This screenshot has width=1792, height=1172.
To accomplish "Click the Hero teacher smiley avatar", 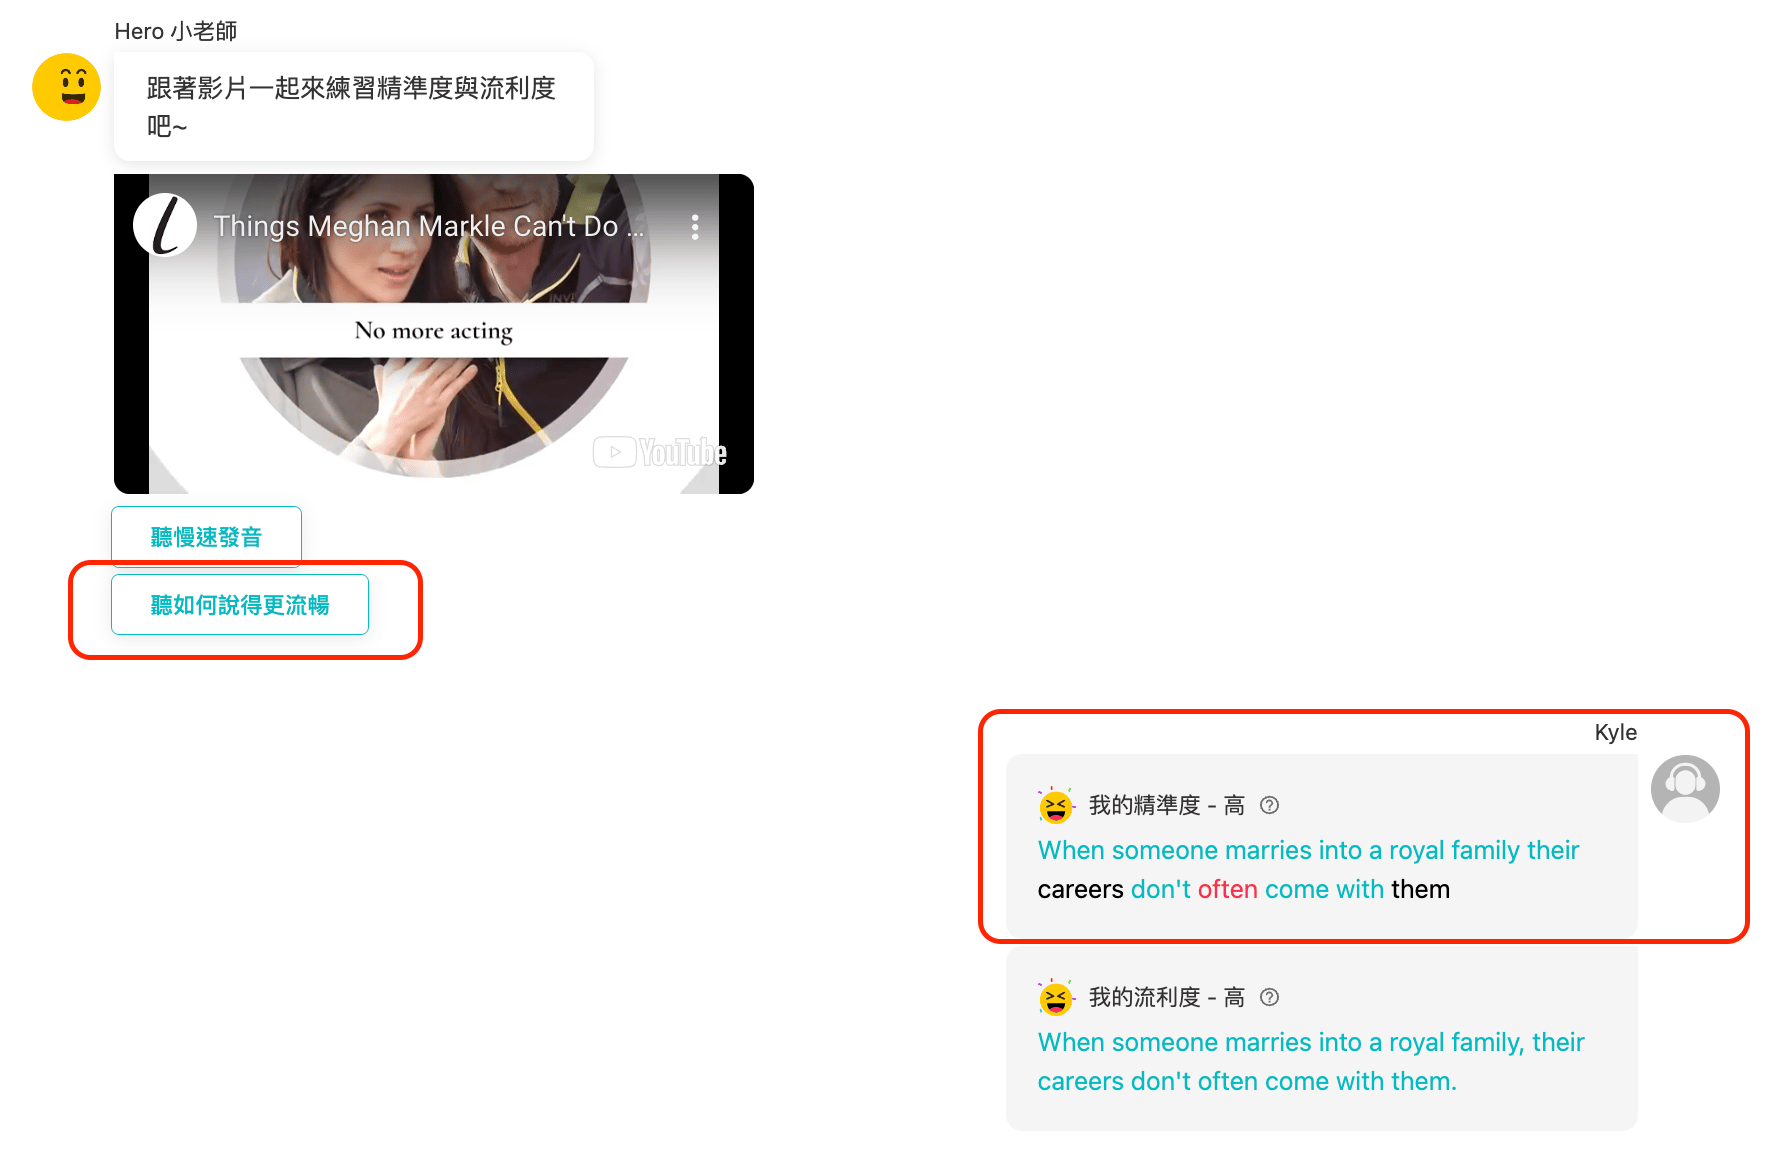I will (x=66, y=87).
